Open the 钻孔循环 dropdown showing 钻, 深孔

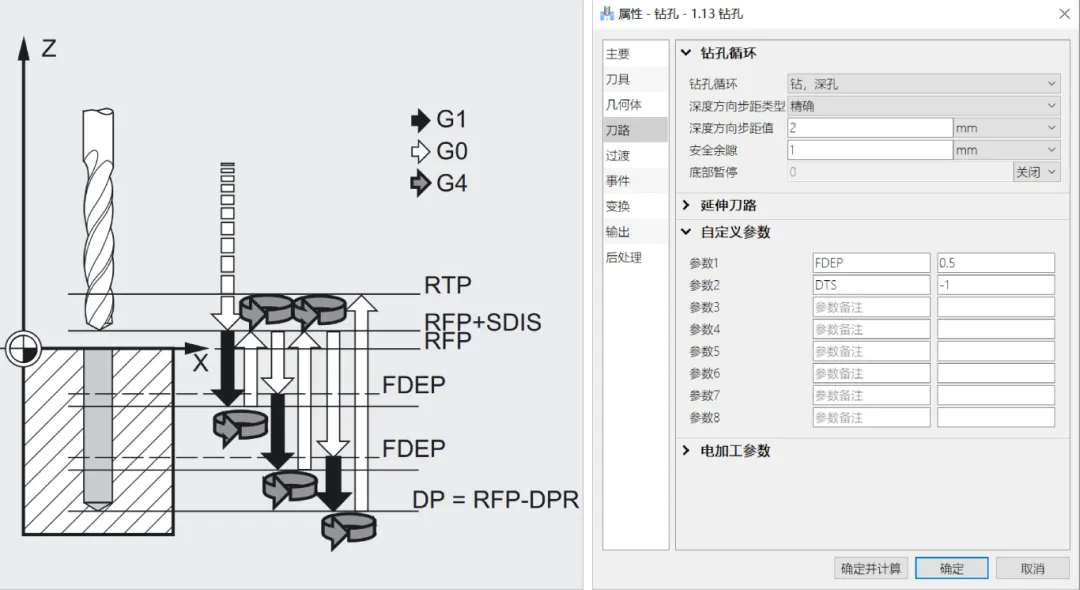pos(924,84)
